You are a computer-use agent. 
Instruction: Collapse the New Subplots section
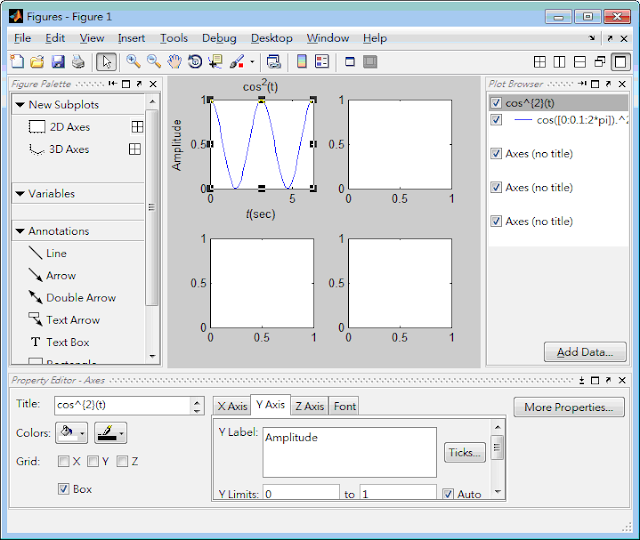point(20,105)
